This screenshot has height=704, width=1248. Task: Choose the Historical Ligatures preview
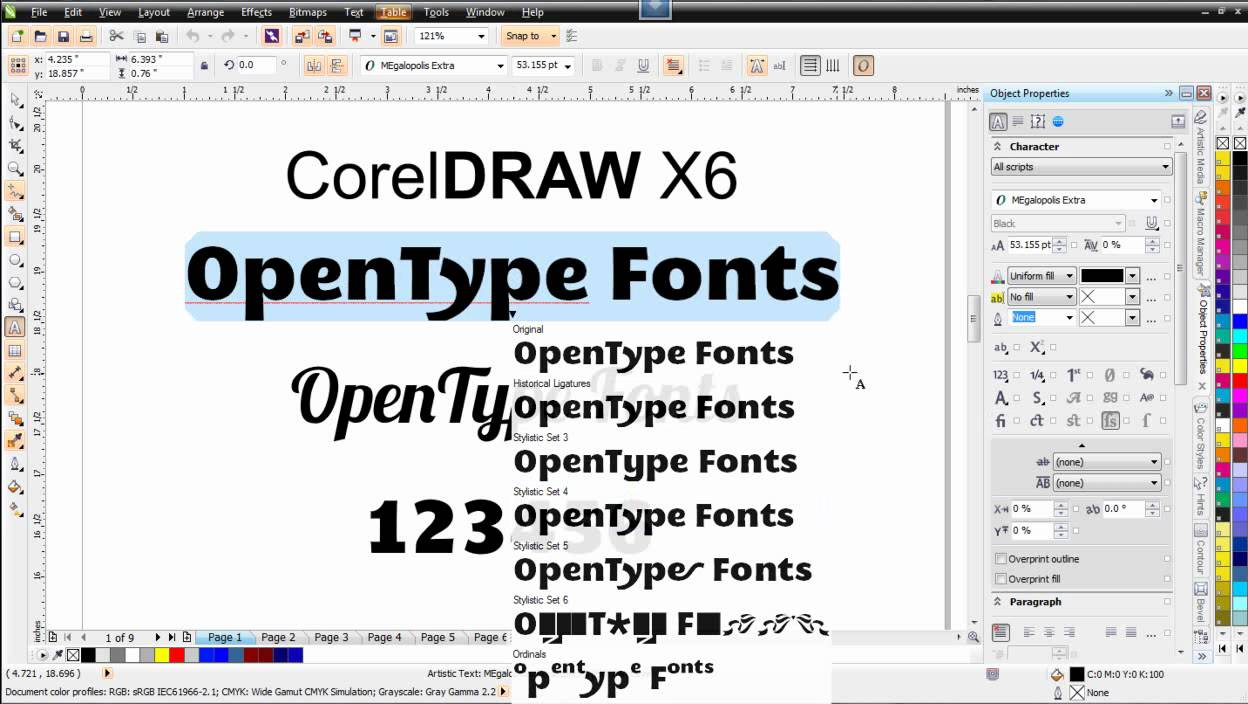pyautogui.click(x=654, y=407)
